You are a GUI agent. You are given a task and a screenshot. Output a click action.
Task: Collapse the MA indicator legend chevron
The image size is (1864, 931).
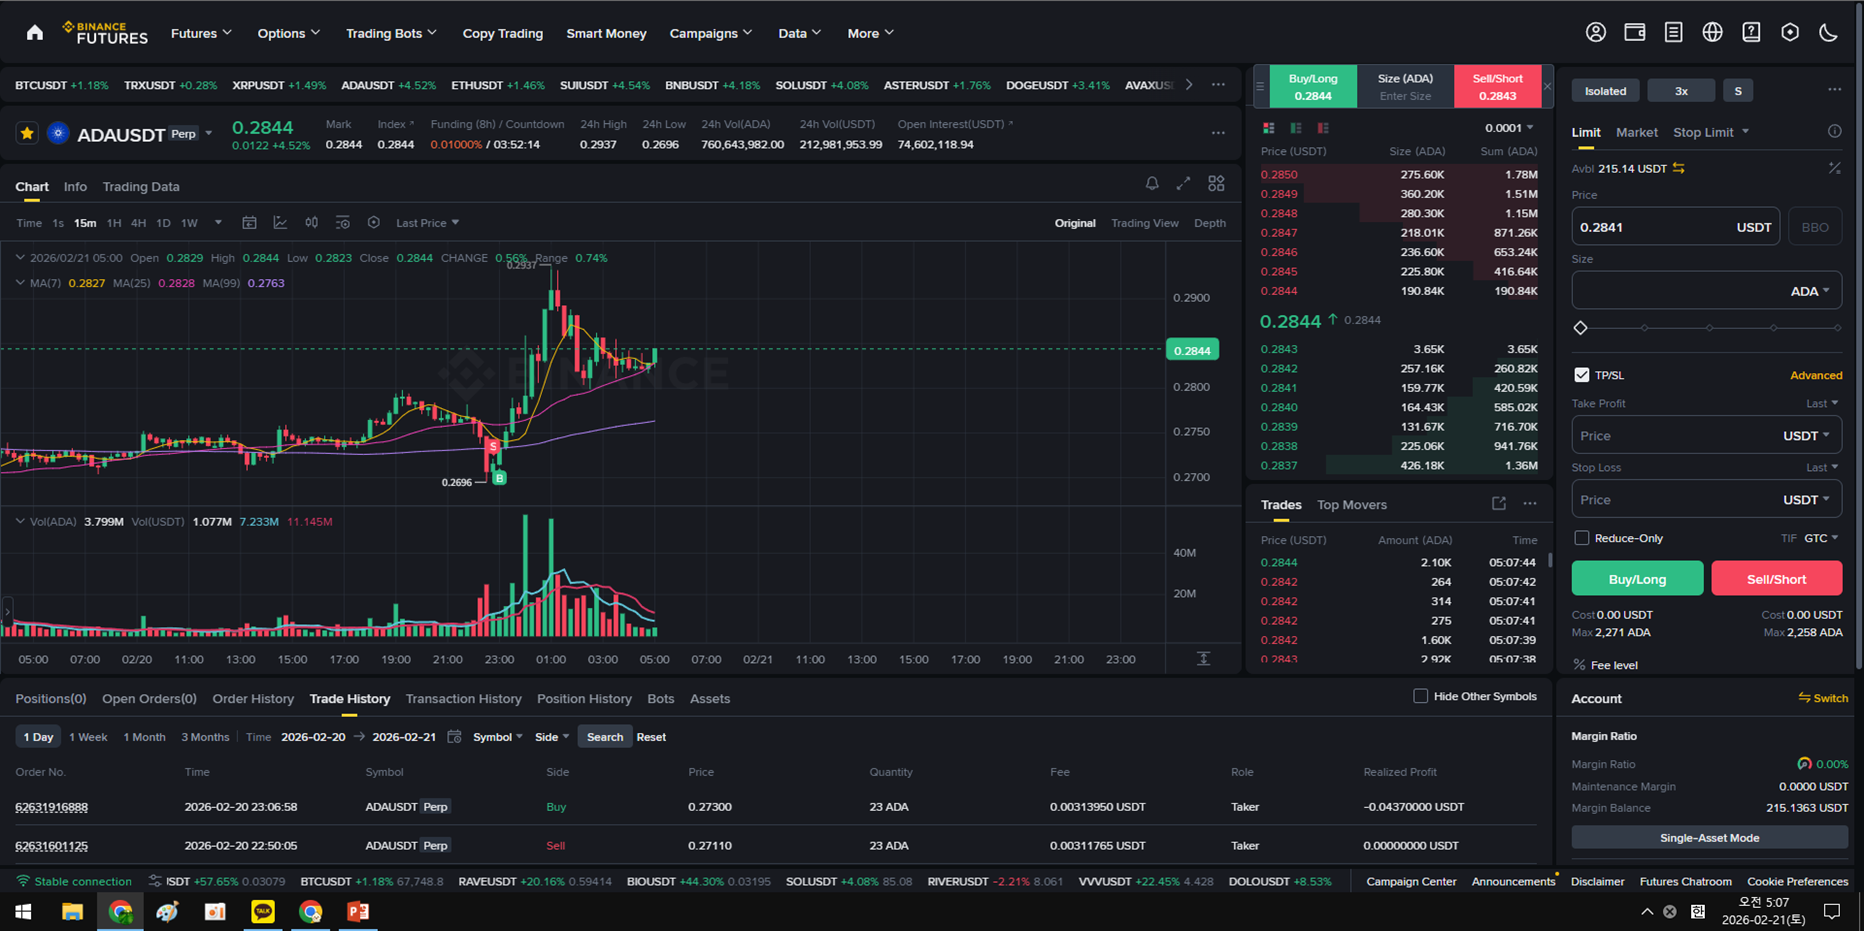(20, 283)
